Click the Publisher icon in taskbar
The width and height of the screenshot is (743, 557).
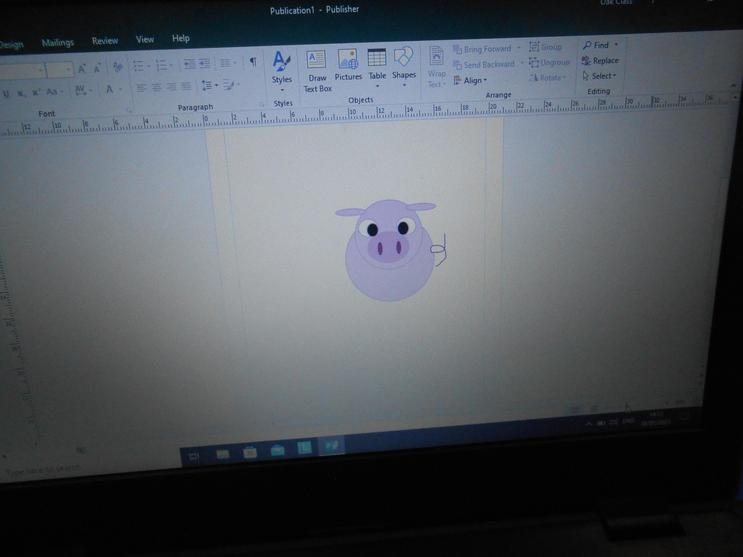[331, 446]
